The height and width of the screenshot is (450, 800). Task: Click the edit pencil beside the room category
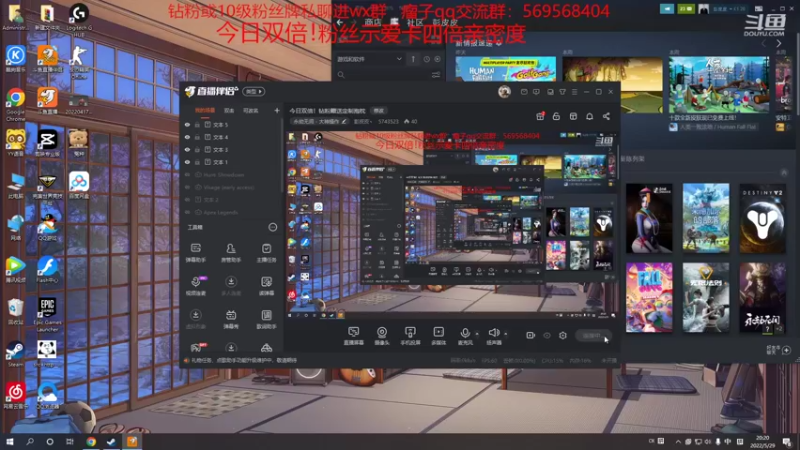point(344,121)
